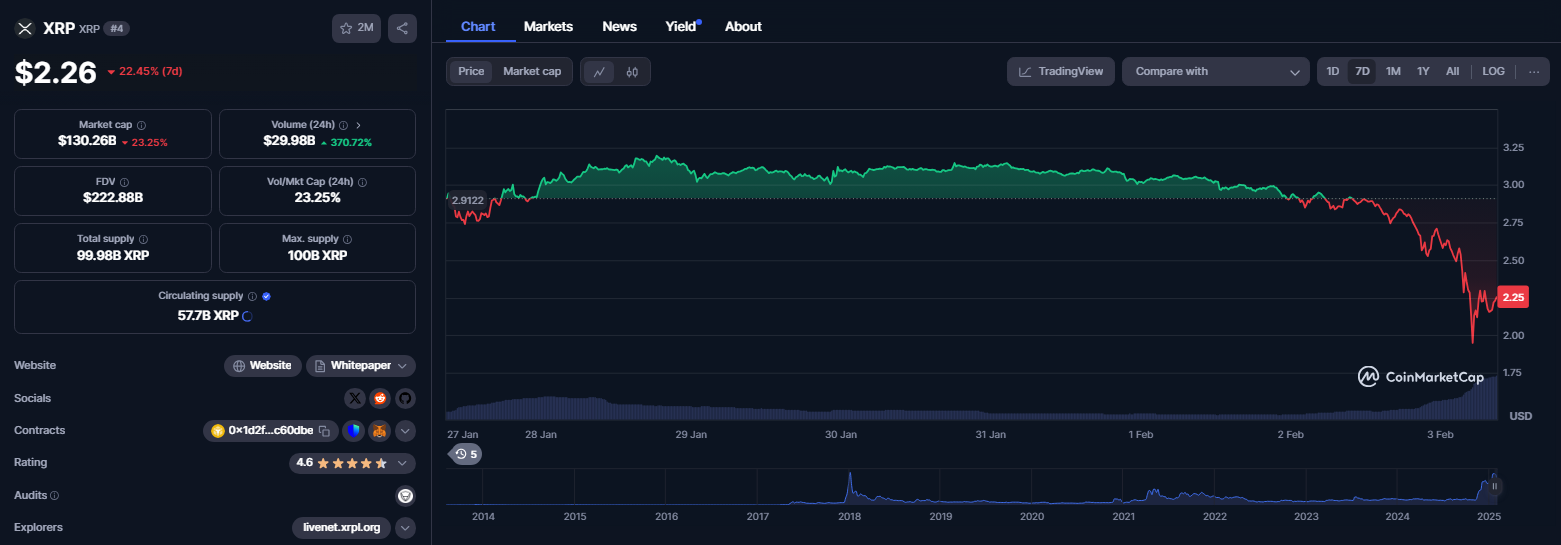Click the $29.98B volume value
Image resolution: width=1561 pixels, height=545 pixels.
point(288,141)
